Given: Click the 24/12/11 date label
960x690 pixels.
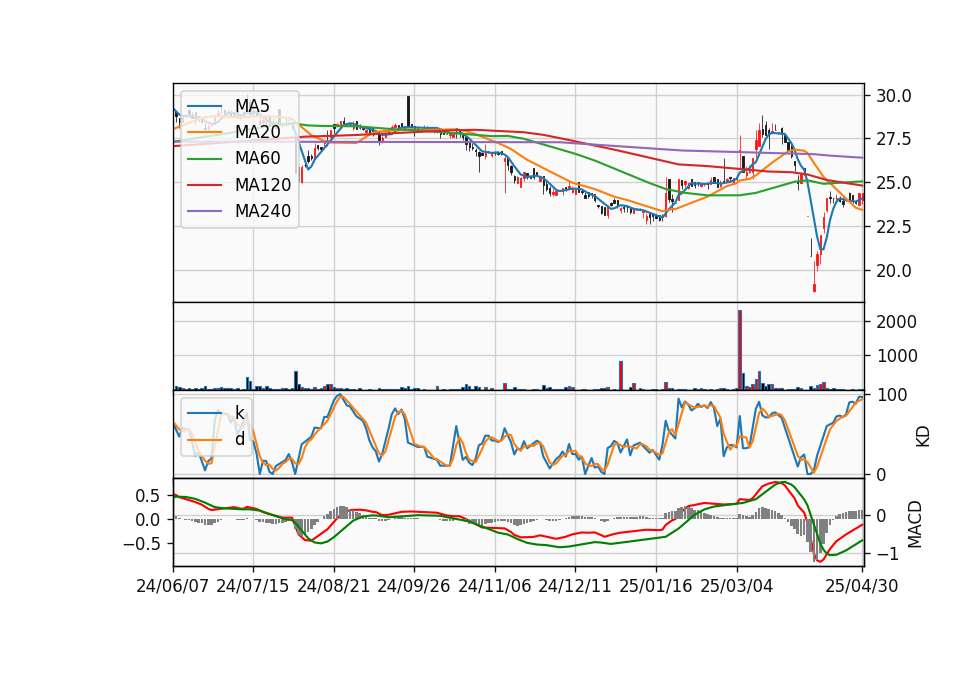Looking at the screenshot, I should click(575, 586).
